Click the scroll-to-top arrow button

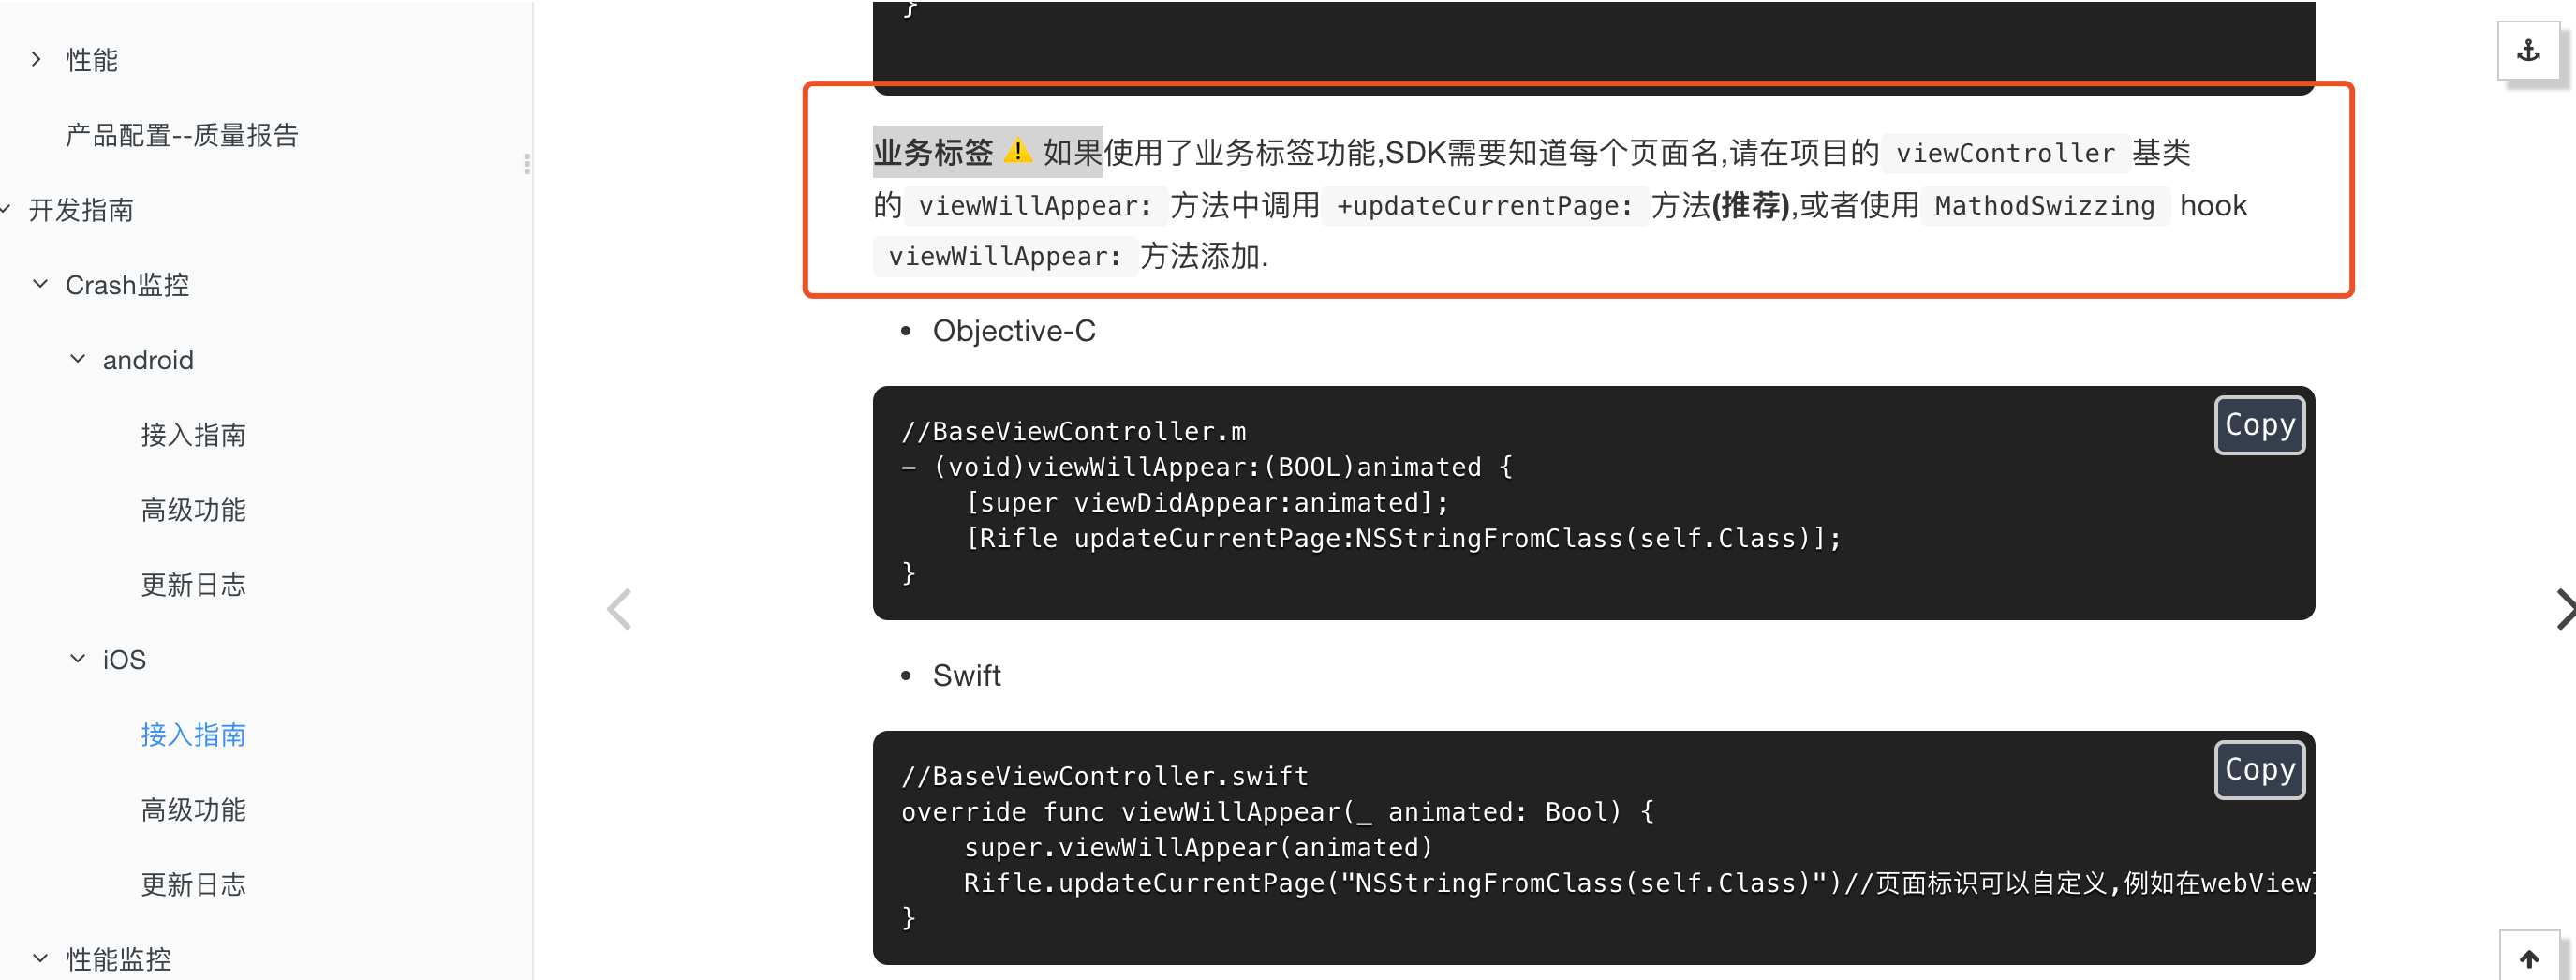tap(2528, 957)
